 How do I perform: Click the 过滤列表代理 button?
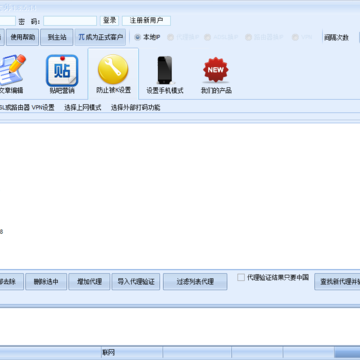[195, 282]
